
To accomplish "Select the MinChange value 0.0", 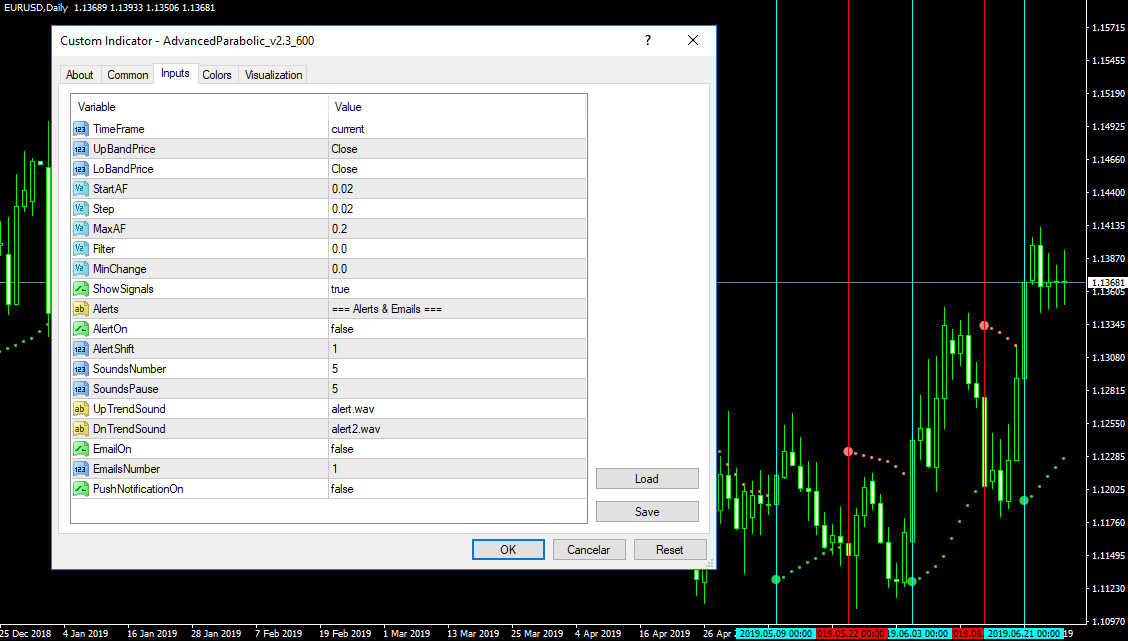I will [458, 269].
